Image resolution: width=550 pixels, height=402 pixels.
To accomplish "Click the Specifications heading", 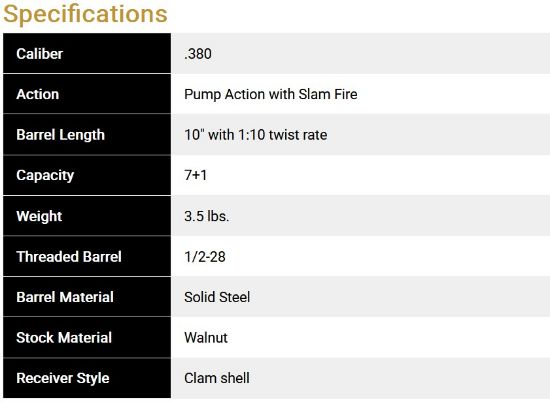I will pos(85,14).
